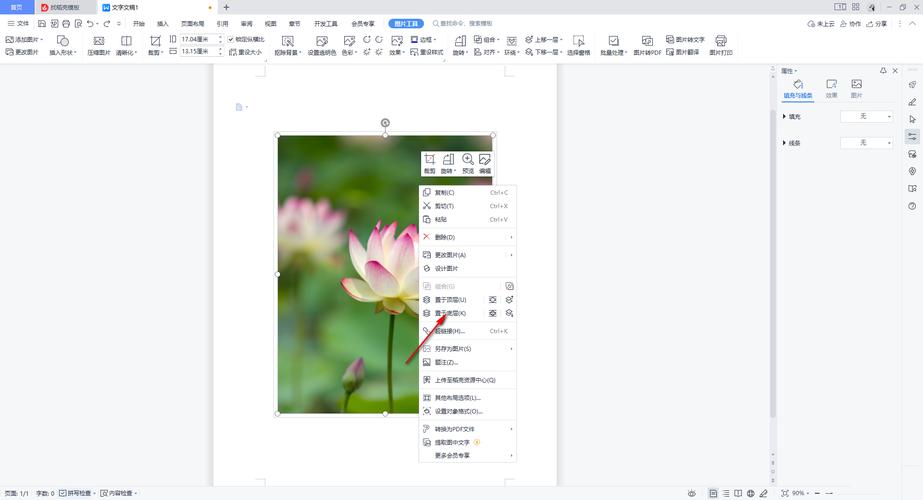This screenshot has width=923, height=500.
Task: Click Send Backward icon beside 置于底层 row
Action: point(509,313)
